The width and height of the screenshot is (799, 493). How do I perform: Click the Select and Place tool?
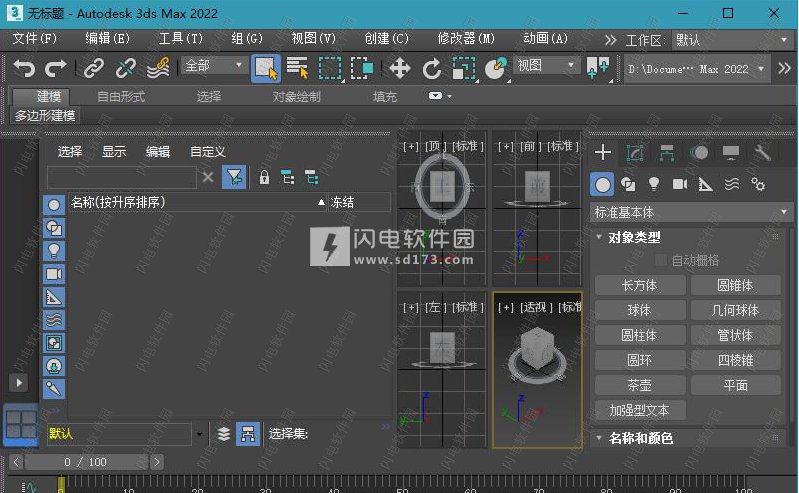tap(496, 68)
